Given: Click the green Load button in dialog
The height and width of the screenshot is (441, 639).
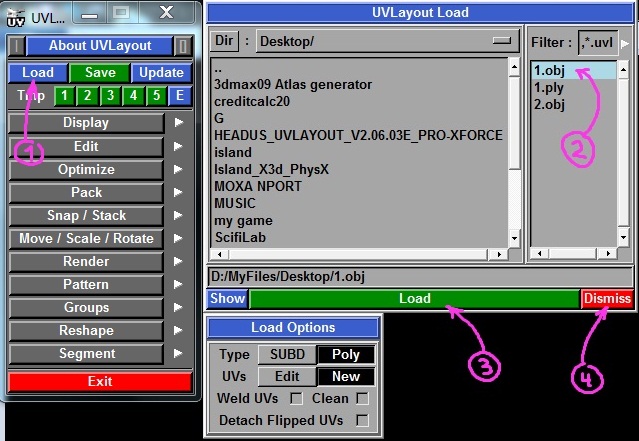Looking at the screenshot, I should 414,298.
